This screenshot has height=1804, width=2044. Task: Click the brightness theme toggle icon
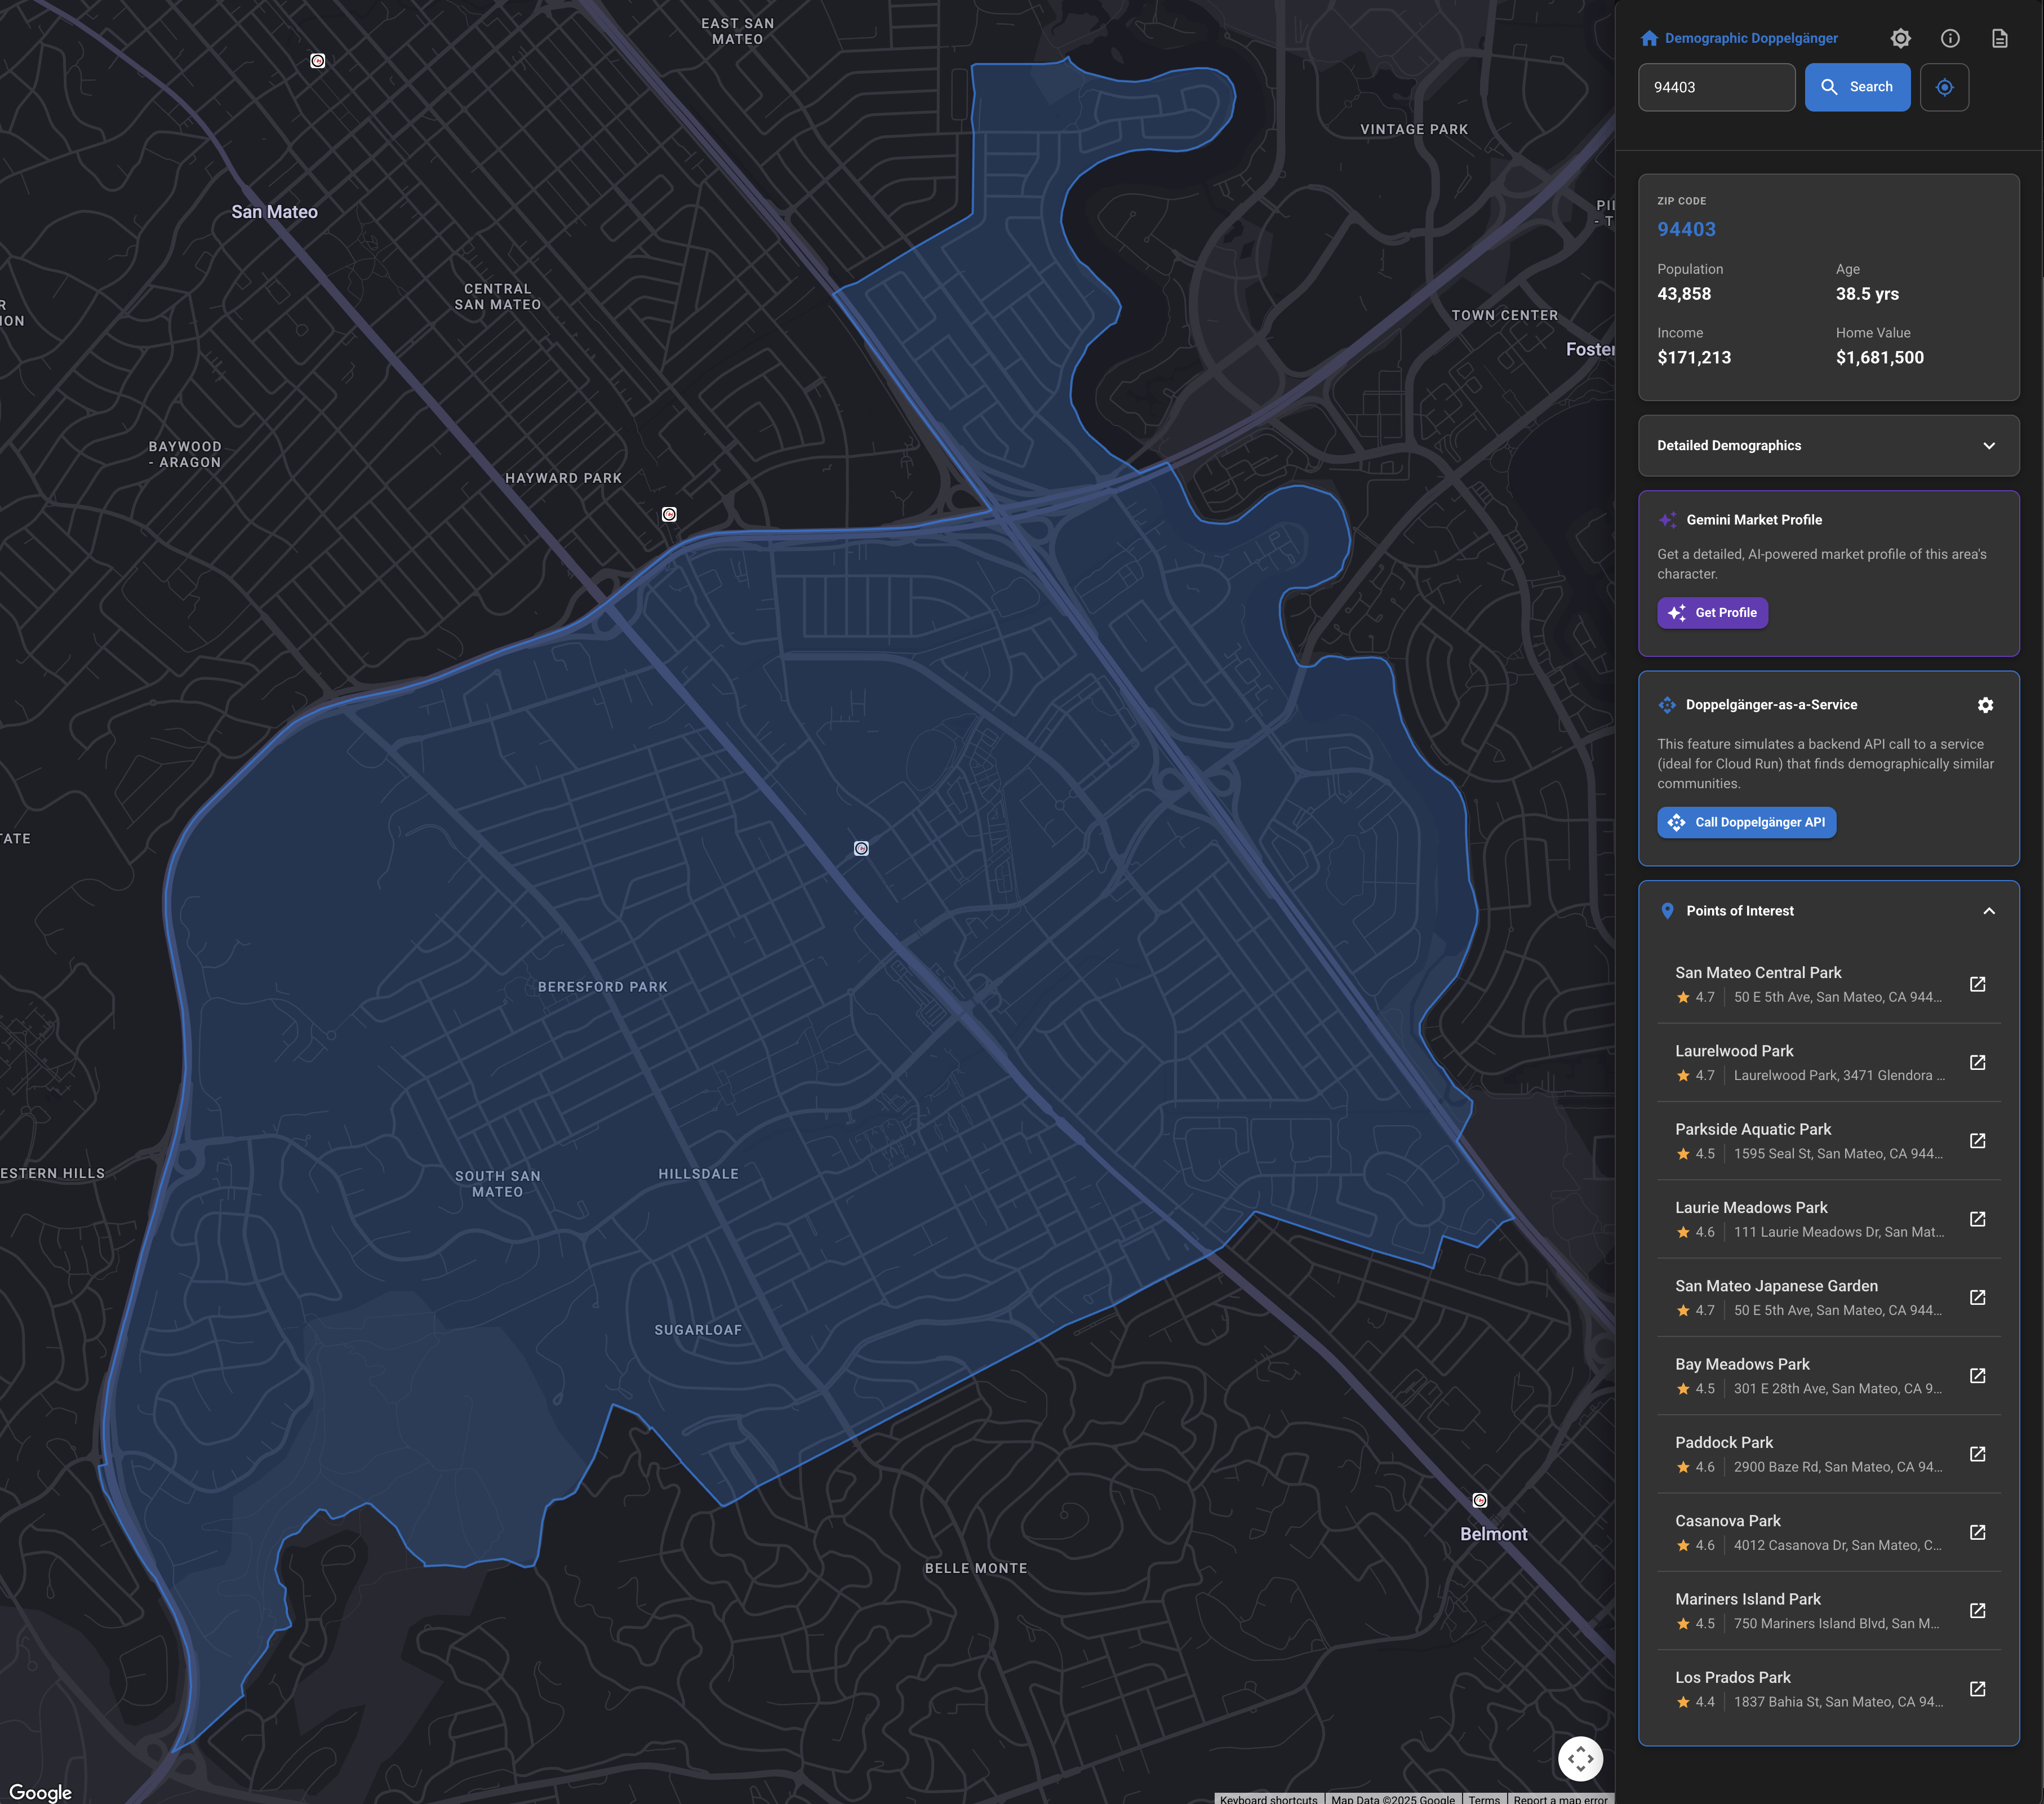(1900, 38)
